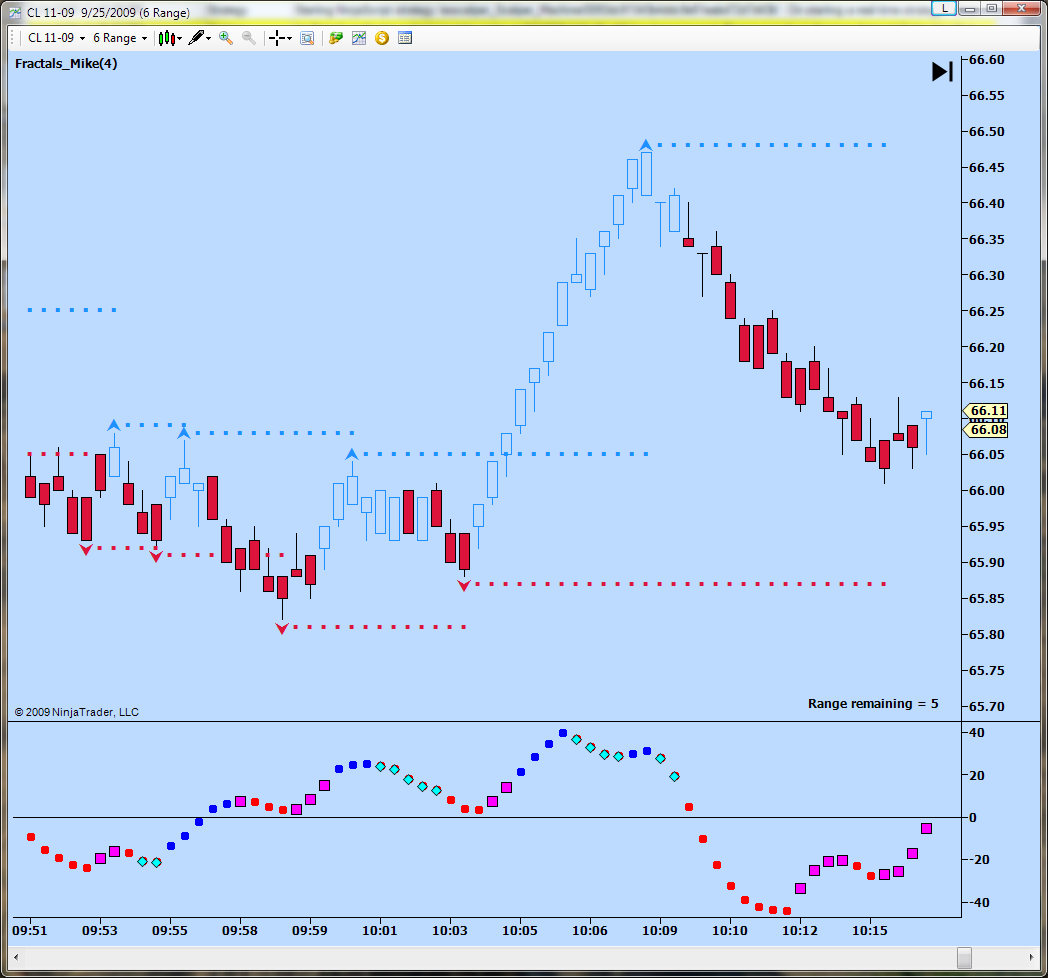
Task: Select the Fractals_Mike(4) indicator label
Action: pos(66,64)
